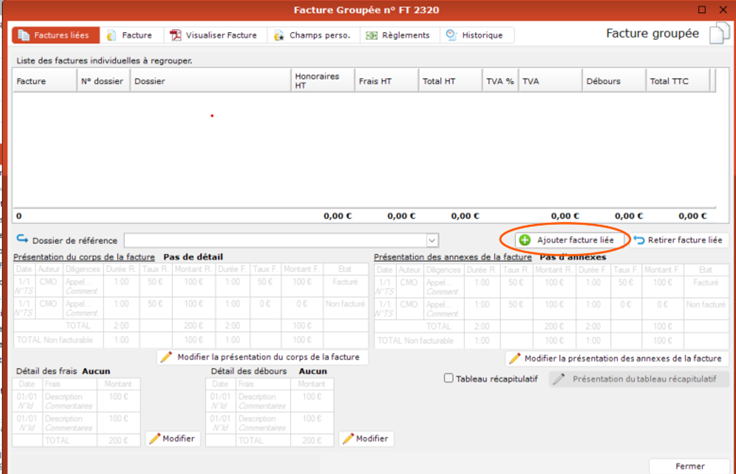Screen dimensions: 736x474
Task: Click the Honoraires HT column header
Action: (319, 81)
